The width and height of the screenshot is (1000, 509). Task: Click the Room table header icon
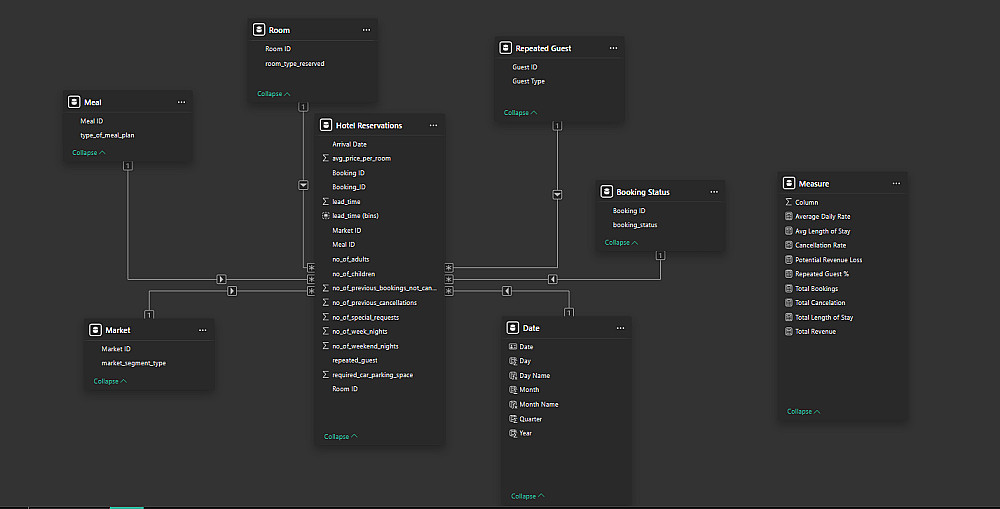click(x=259, y=31)
